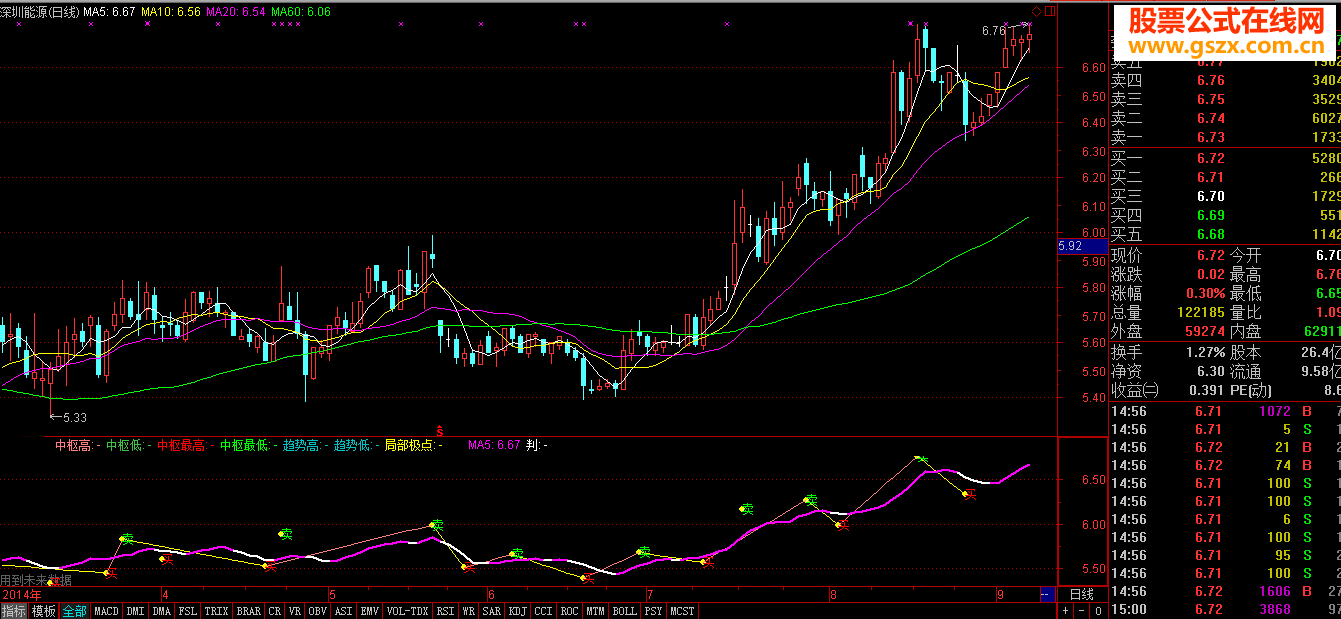
Task: Click the plus zoom button at bottom right
Action: 1066,610
